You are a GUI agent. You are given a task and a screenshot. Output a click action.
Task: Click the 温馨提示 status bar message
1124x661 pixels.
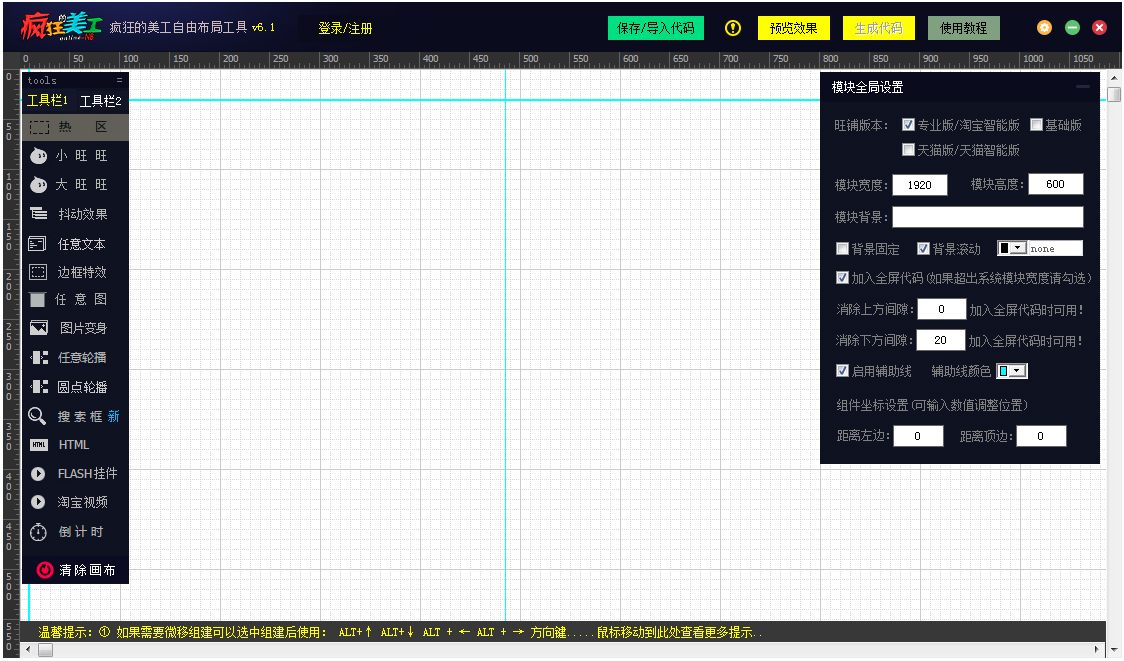[x=400, y=632]
